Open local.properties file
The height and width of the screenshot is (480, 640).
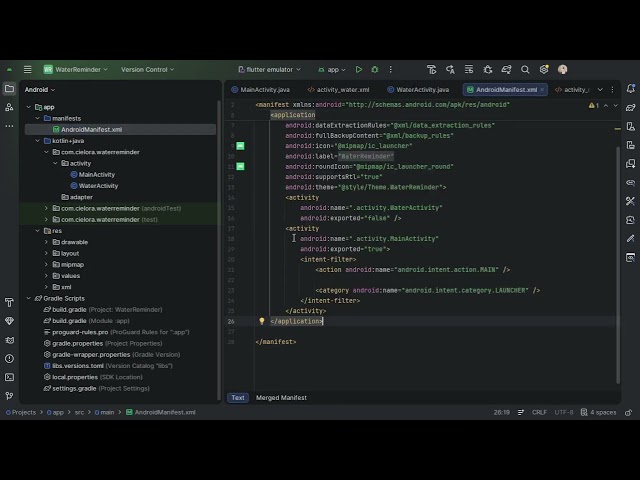(93, 377)
